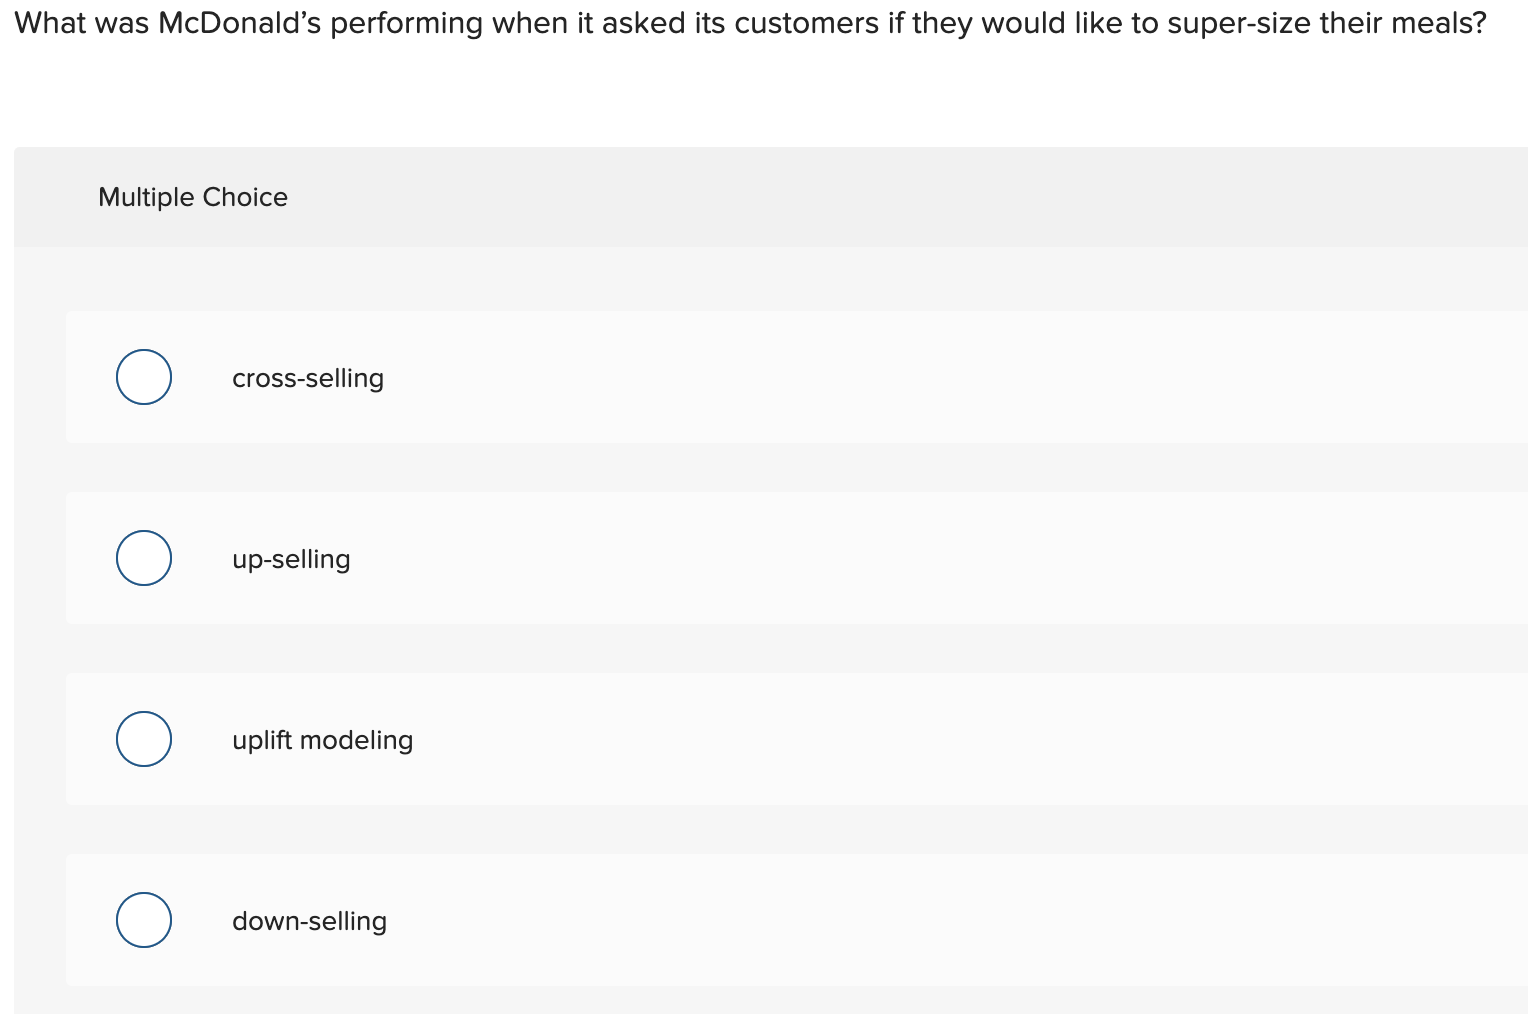Click empty space in the uplift modeling row
The width and height of the screenshot is (1528, 1014).
pyautogui.click(x=900, y=740)
